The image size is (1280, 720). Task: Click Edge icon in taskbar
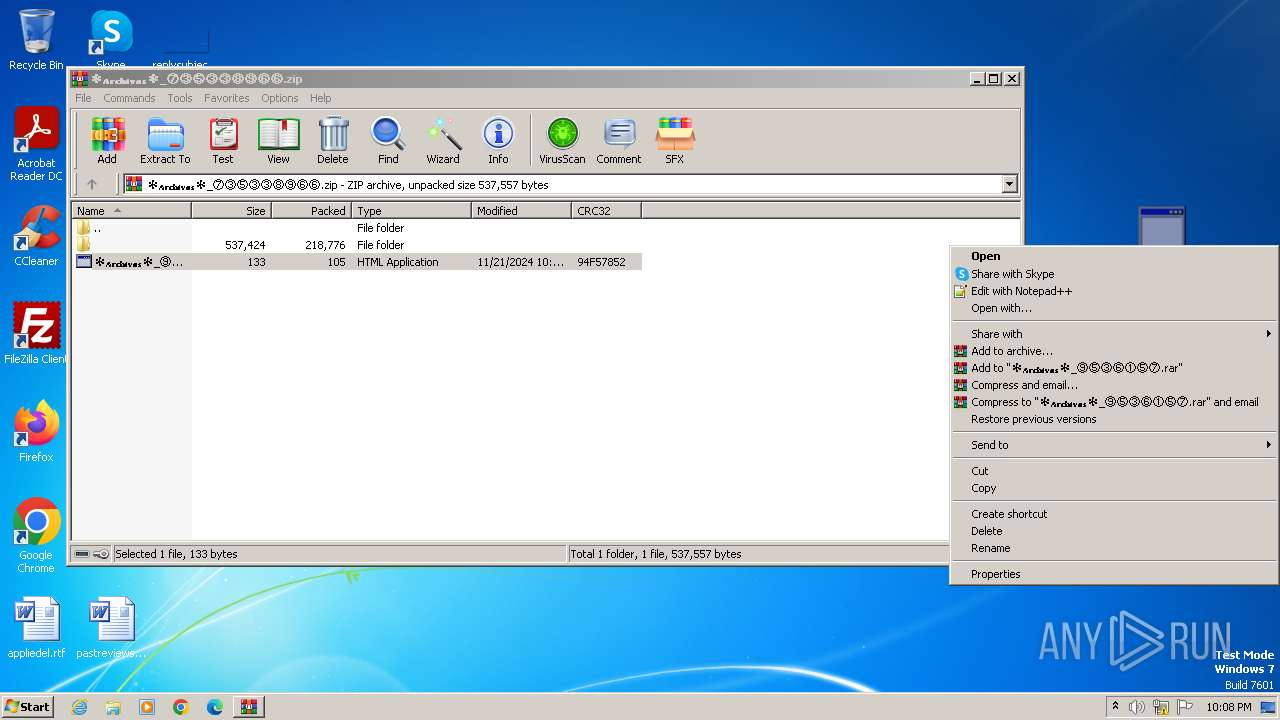(x=215, y=707)
